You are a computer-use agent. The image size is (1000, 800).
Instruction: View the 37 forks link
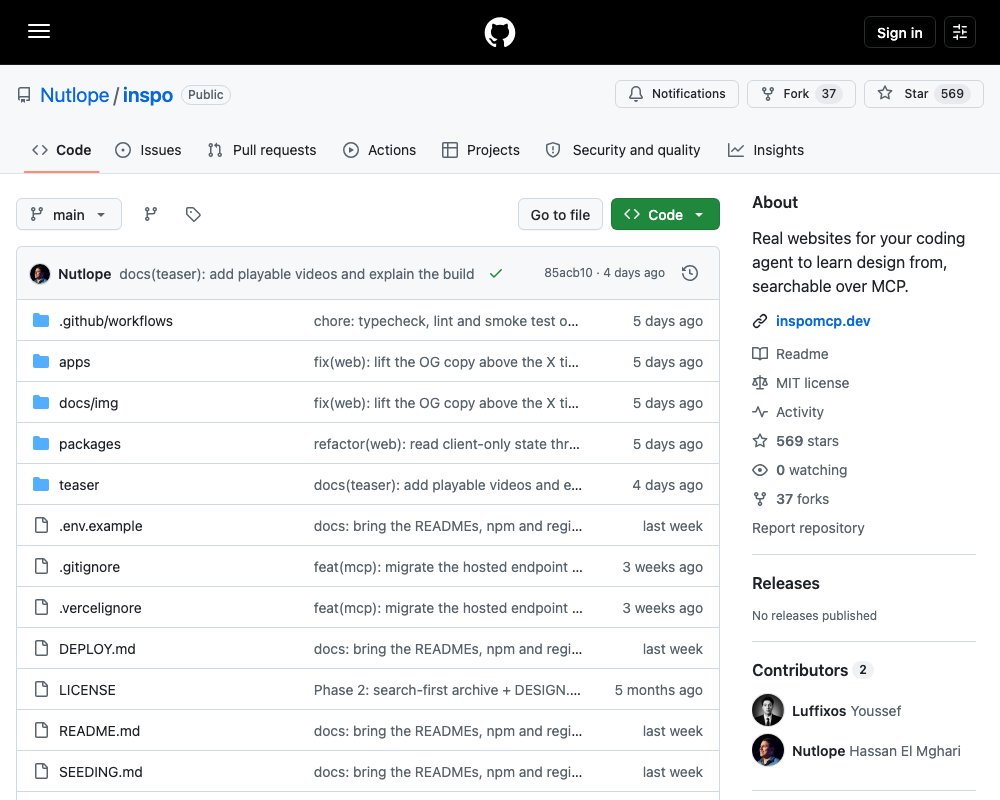coord(791,499)
